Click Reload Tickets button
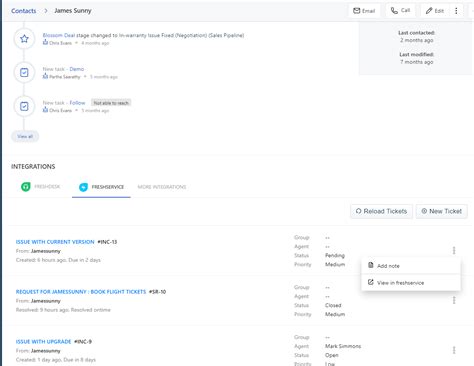This screenshot has height=366, width=474. pyautogui.click(x=381, y=211)
